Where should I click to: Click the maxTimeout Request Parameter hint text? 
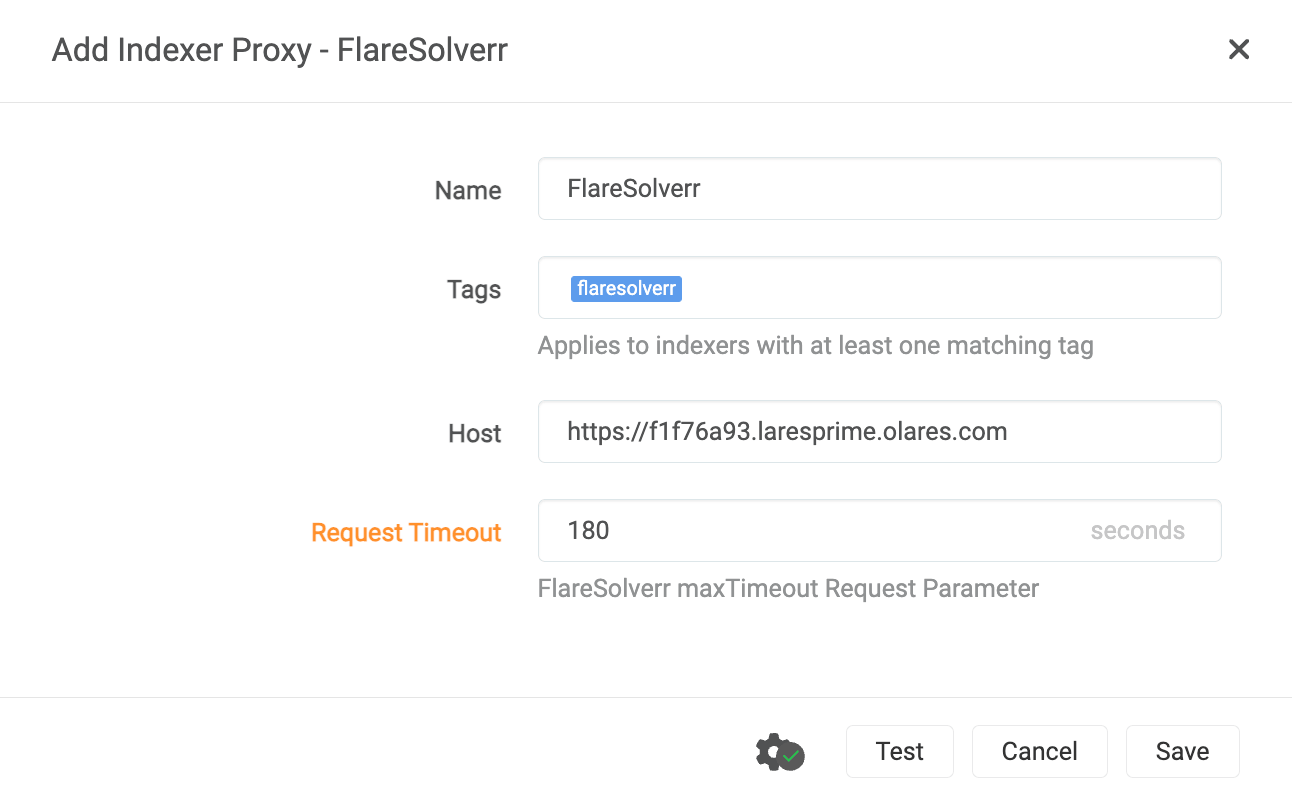tap(788, 588)
